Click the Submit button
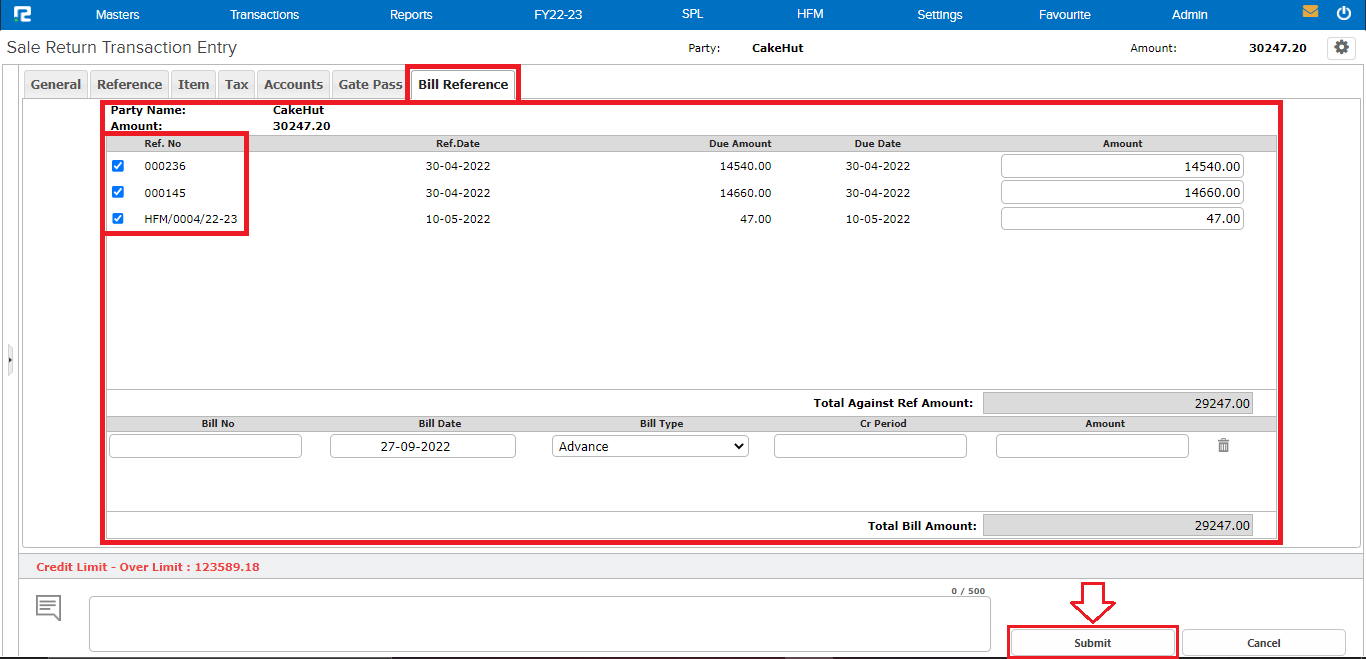 tap(1092, 643)
